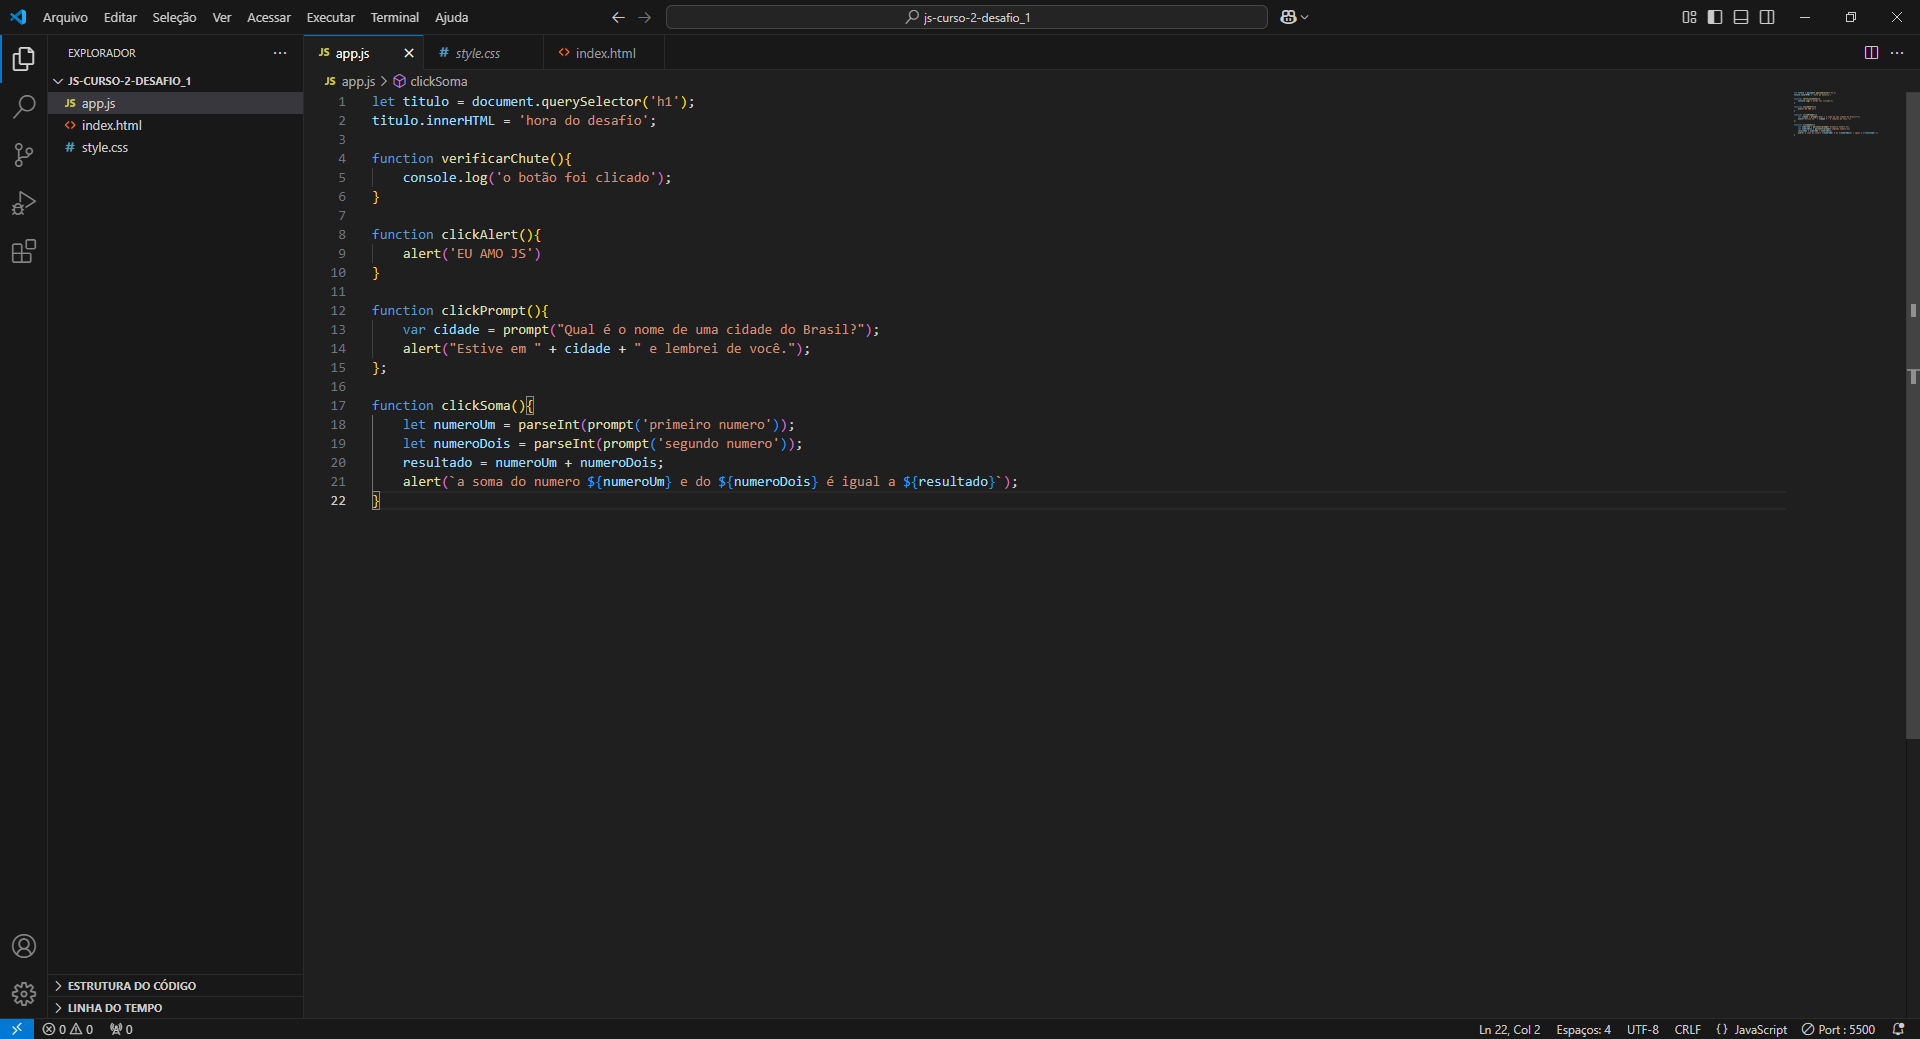Click the clickSoma breadcrumb item
Screen dimensions: 1920x1039
[430, 81]
